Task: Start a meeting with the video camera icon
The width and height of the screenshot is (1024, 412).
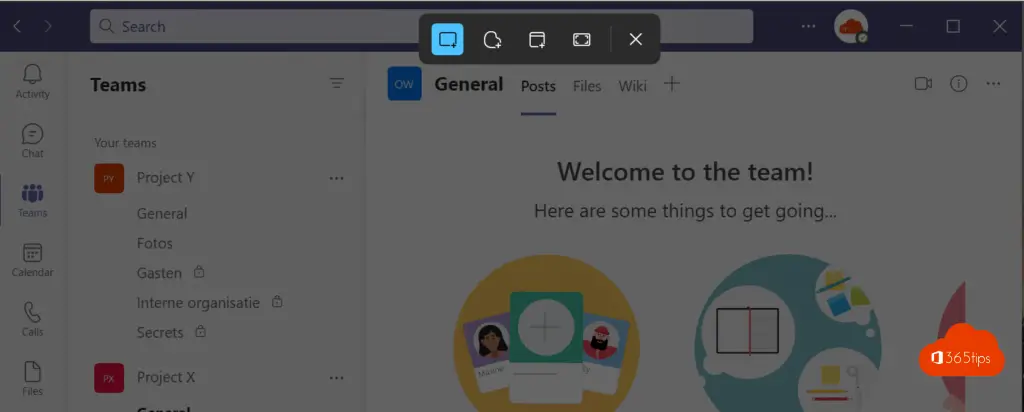Action: pyautogui.click(x=923, y=84)
